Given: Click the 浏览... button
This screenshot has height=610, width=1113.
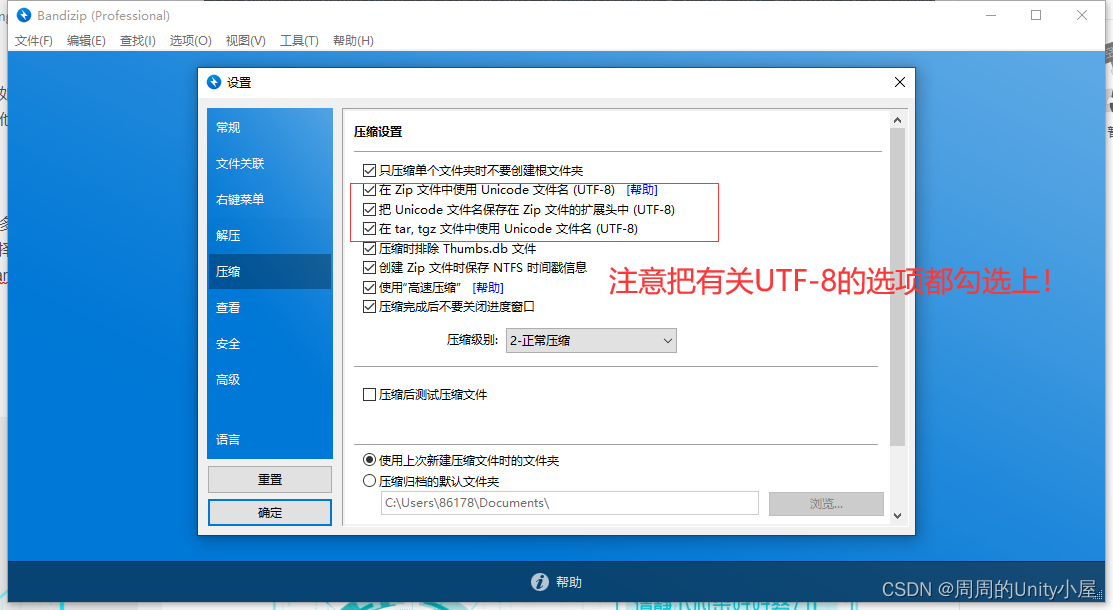Looking at the screenshot, I should [x=826, y=503].
